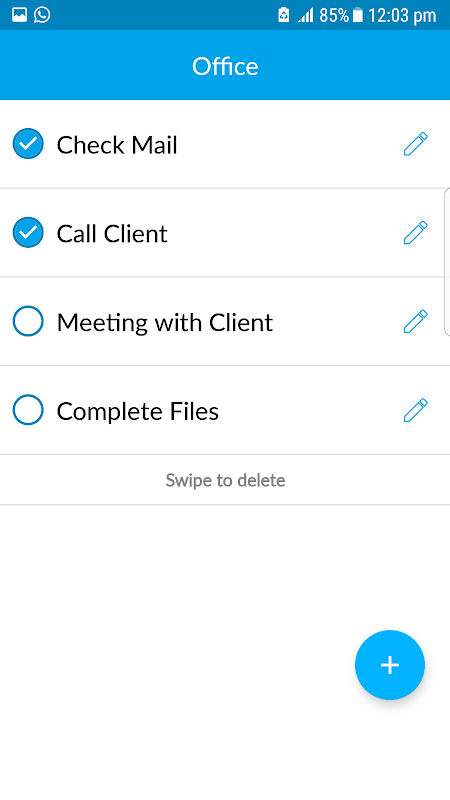The width and height of the screenshot is (450, 800).
Task: Edit the Meeting with Client task
Action: 415,321
